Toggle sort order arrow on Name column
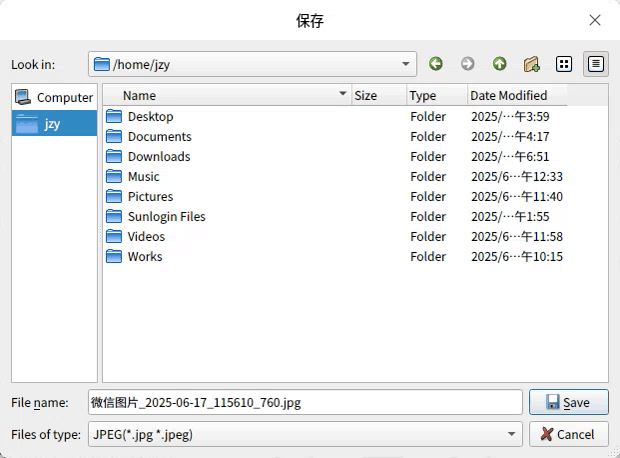This screenshot has height=458, width=620. [x=342, y=94]
